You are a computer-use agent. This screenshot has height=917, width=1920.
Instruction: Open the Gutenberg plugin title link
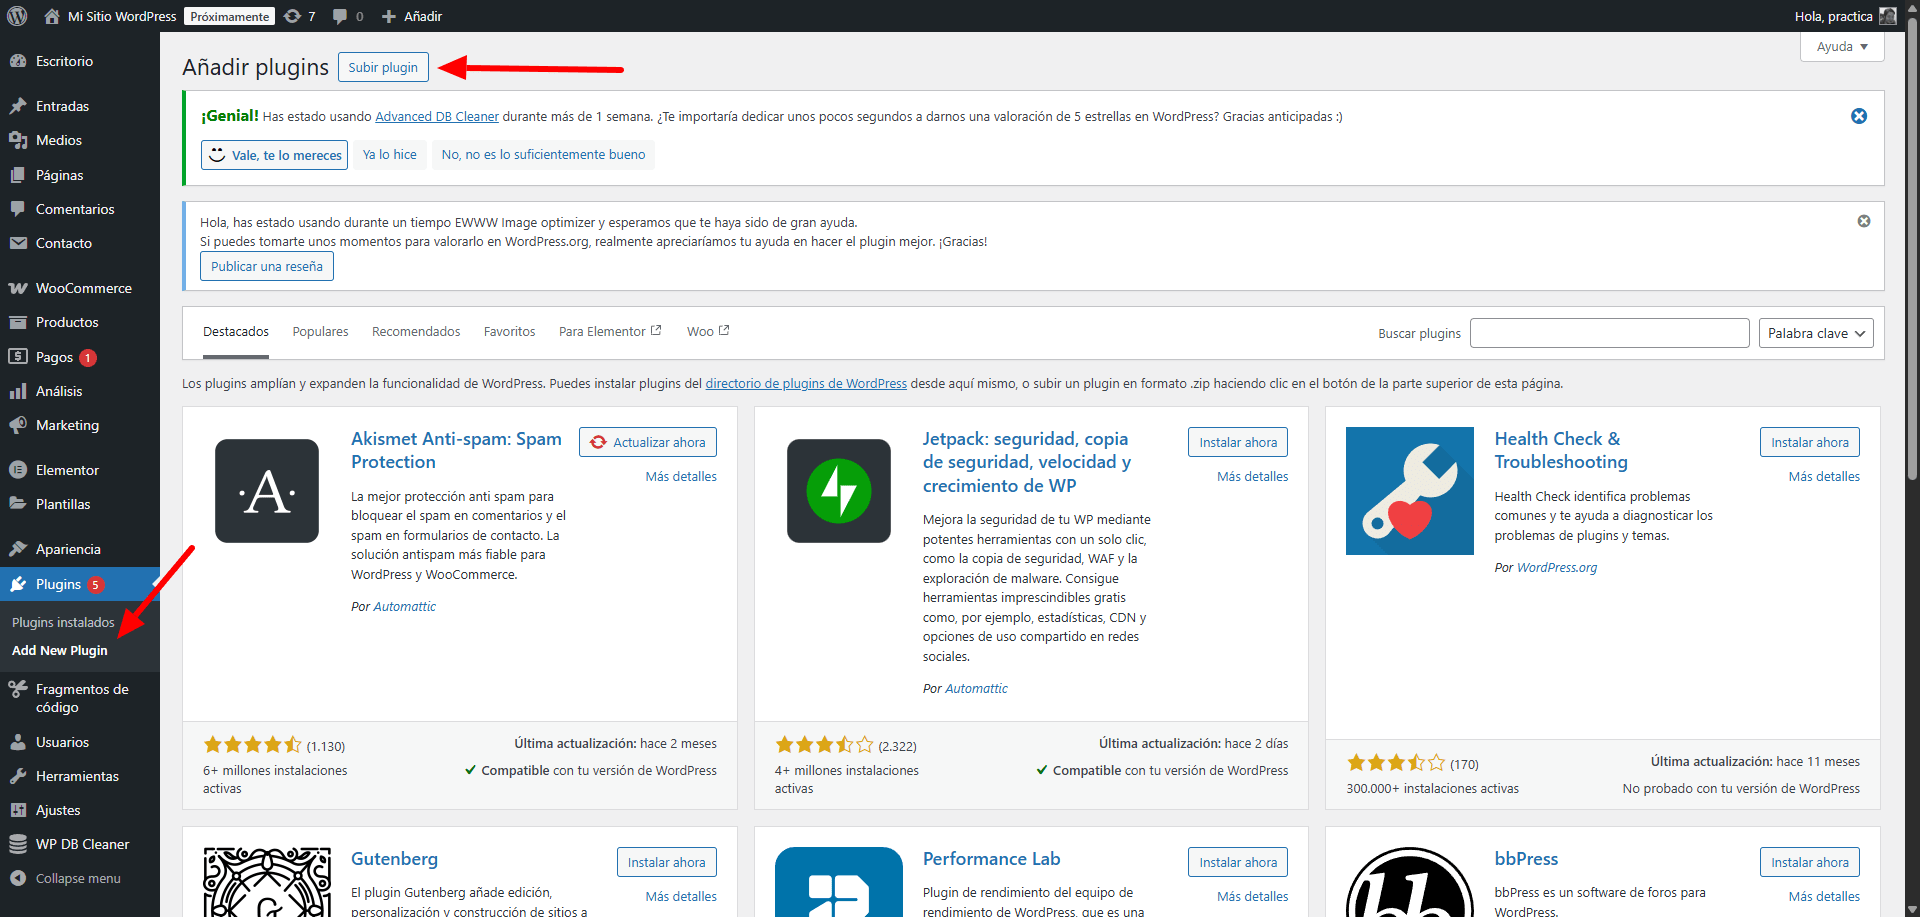coord(394,859)
